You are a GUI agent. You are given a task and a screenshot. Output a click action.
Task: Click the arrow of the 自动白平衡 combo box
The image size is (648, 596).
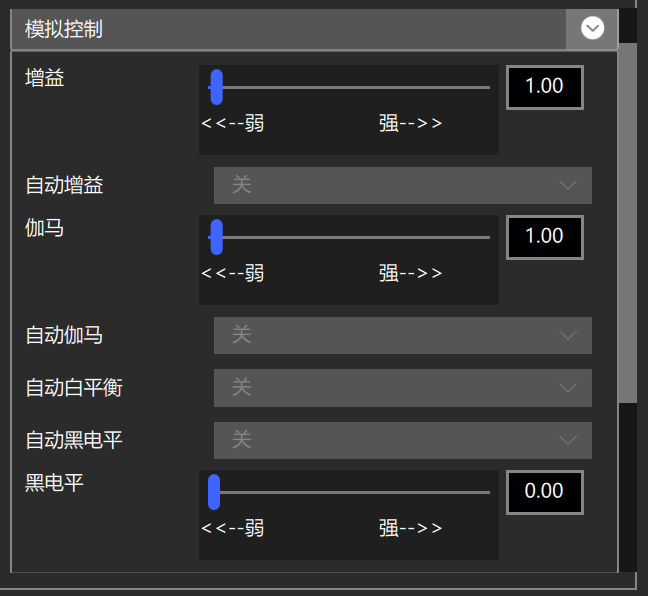tap(568, 387)
